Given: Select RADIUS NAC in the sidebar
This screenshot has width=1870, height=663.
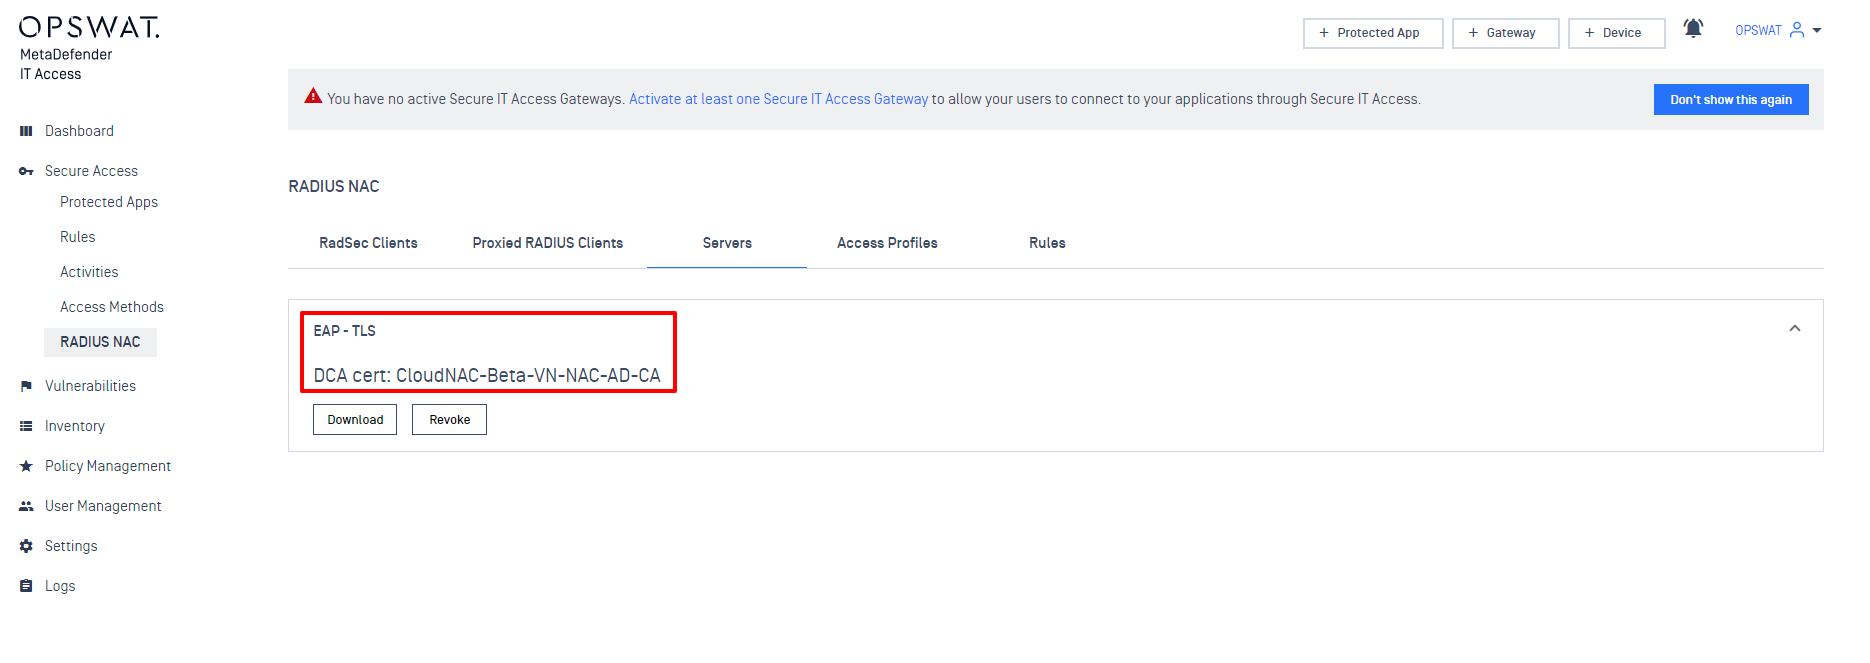Looking at the screenshot, I should (100, 342).
